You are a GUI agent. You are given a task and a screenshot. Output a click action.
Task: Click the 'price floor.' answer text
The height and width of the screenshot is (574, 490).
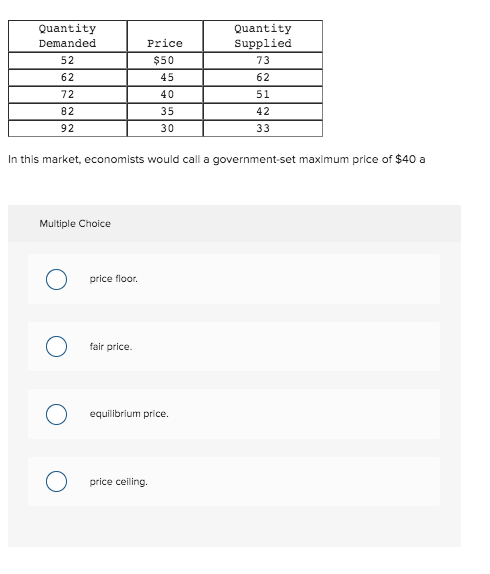(113, 279)
